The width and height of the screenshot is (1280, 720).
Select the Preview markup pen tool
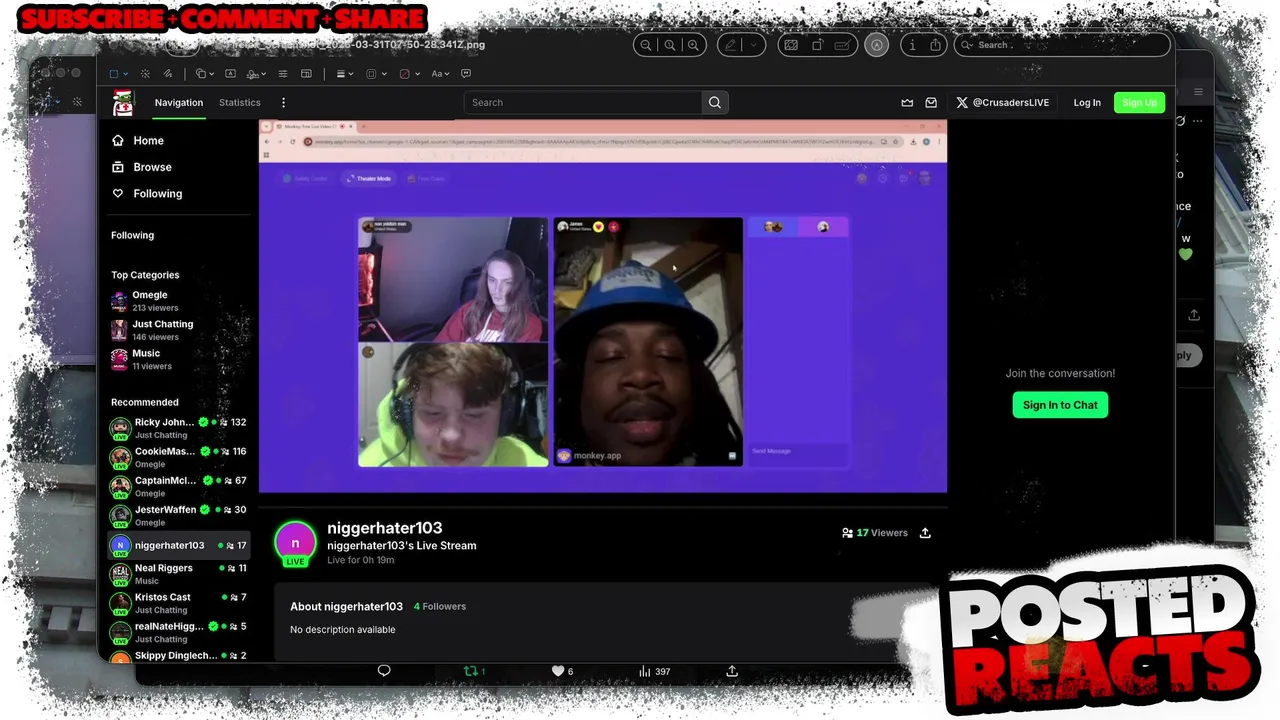[x=731, y=45]
